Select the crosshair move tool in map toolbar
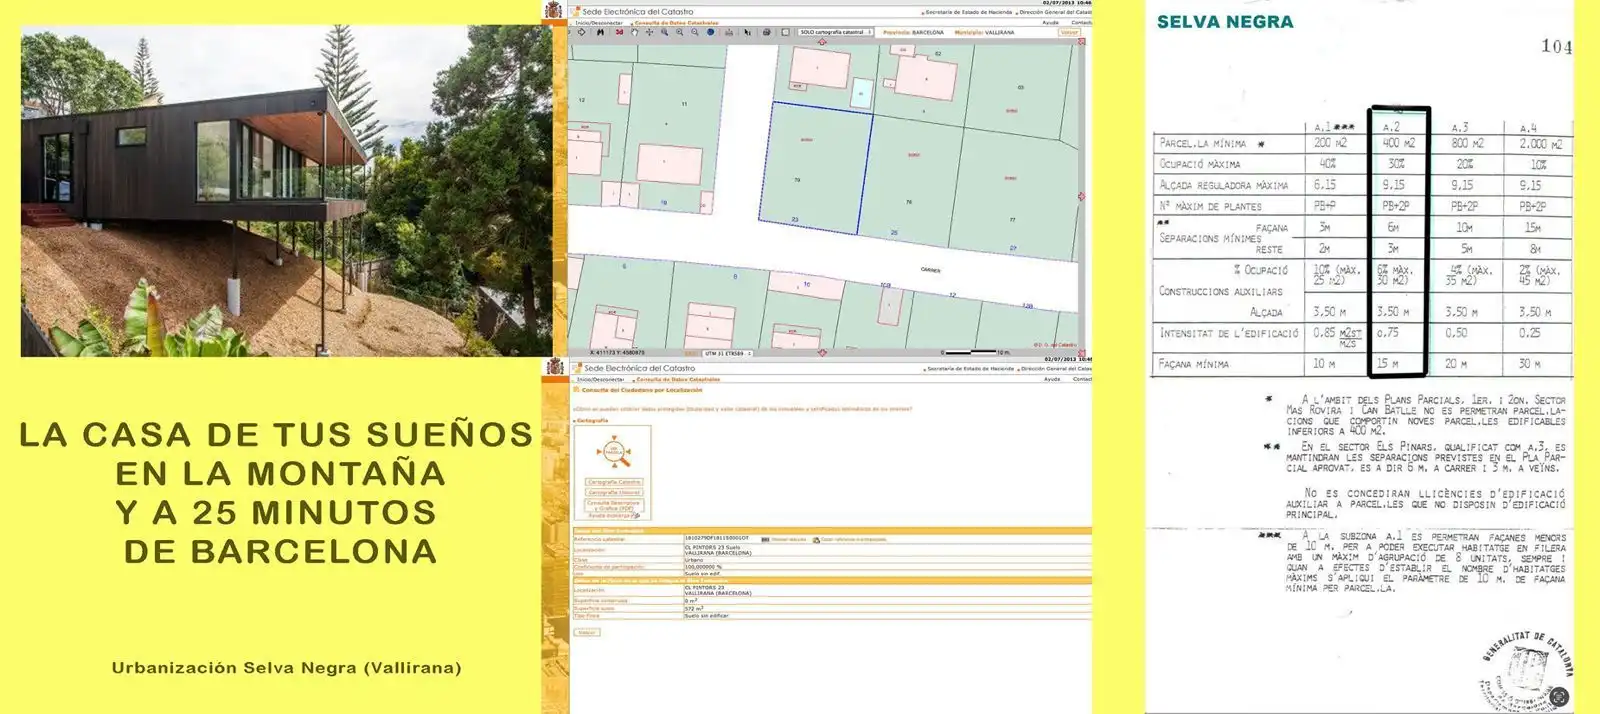 click(x=649, y=32)
